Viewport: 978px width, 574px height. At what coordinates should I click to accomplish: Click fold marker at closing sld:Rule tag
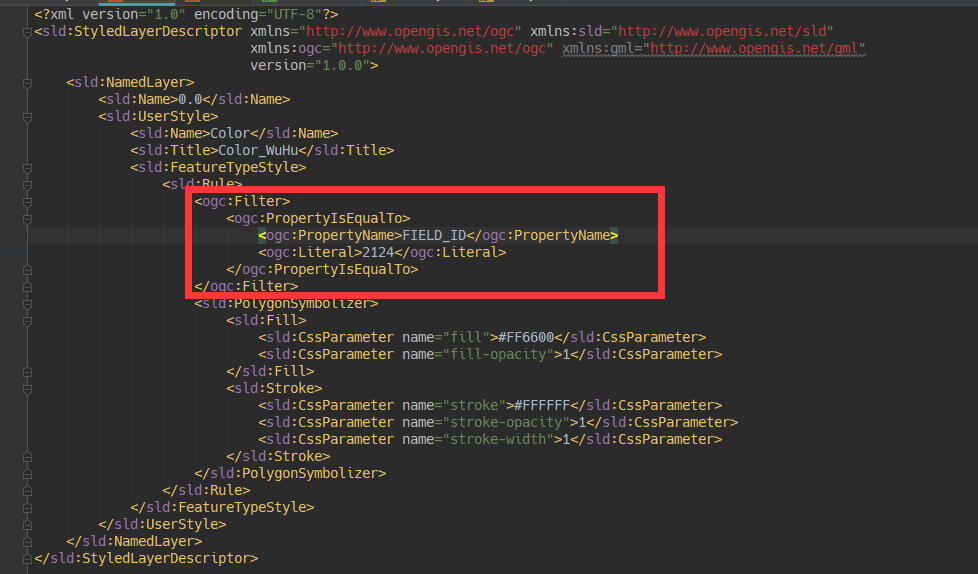click(x=27, y=491)
